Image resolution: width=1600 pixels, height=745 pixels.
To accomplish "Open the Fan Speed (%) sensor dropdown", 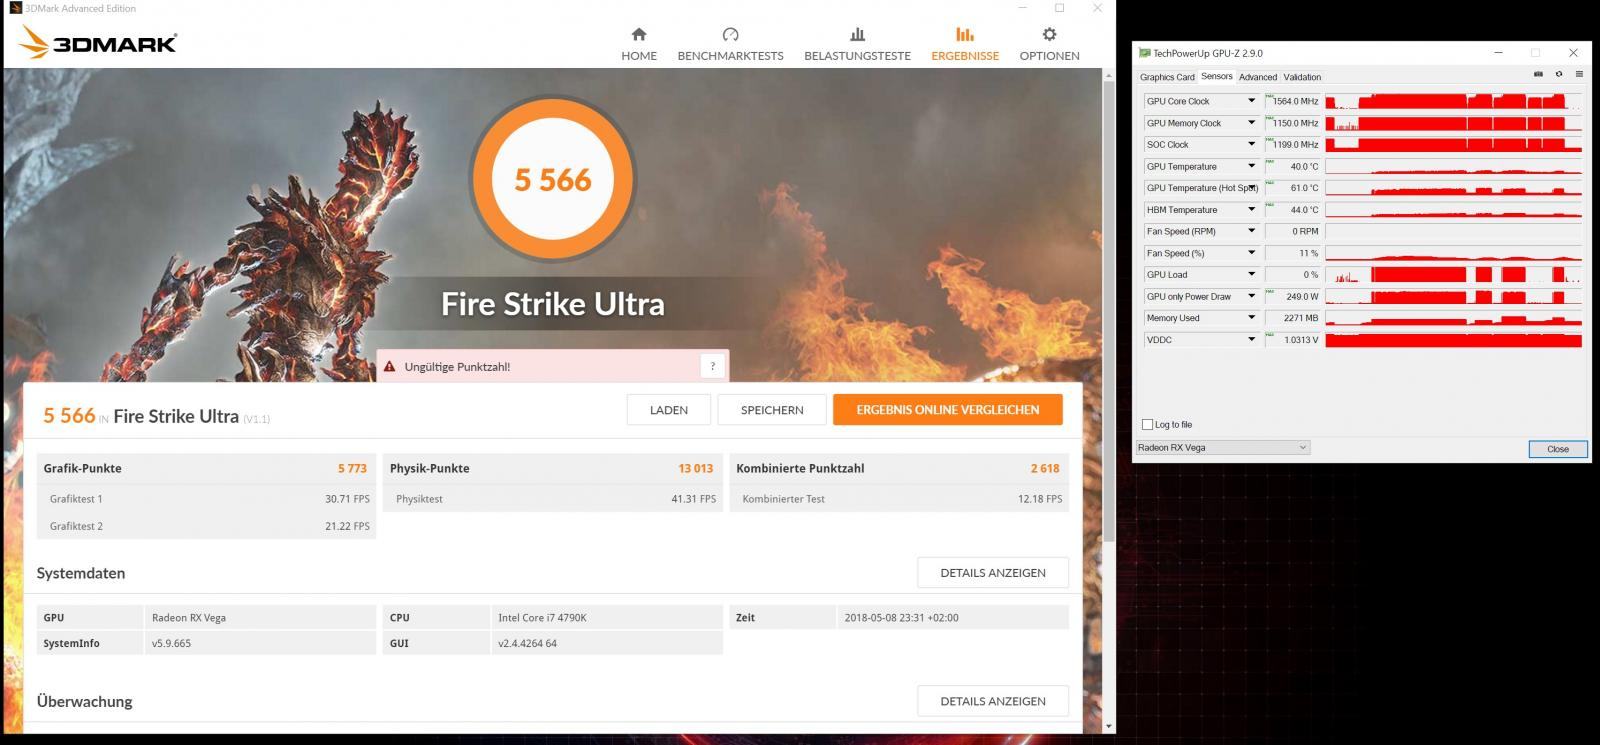I will point(1250,253).
